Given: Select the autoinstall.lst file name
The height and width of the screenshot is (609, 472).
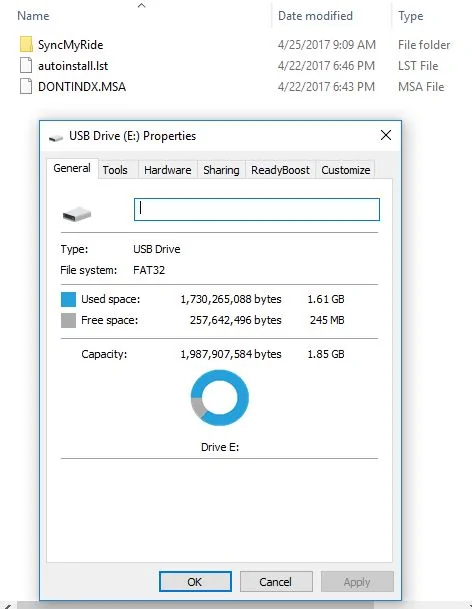Looking at the screenshot, I should pyautogui.click(x=73, y=66).
